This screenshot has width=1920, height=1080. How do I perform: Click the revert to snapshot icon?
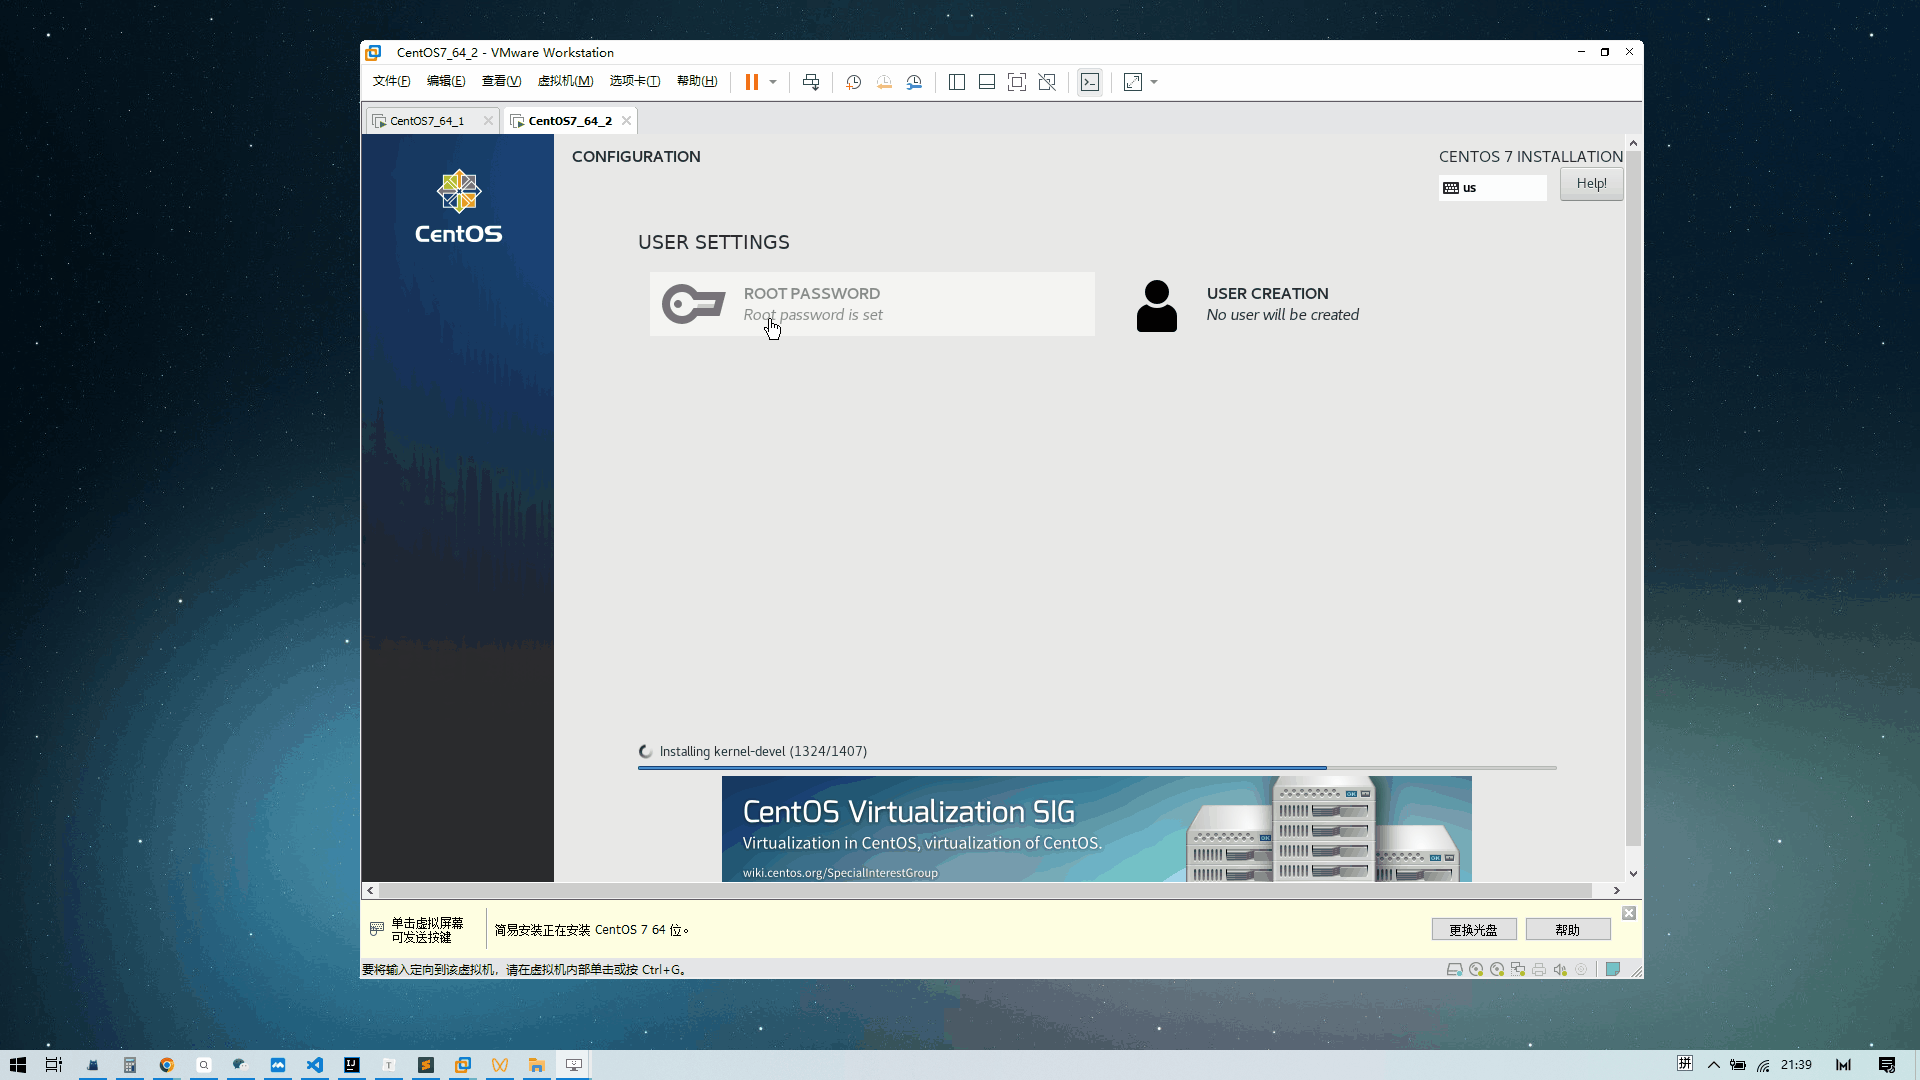point(884,82)
